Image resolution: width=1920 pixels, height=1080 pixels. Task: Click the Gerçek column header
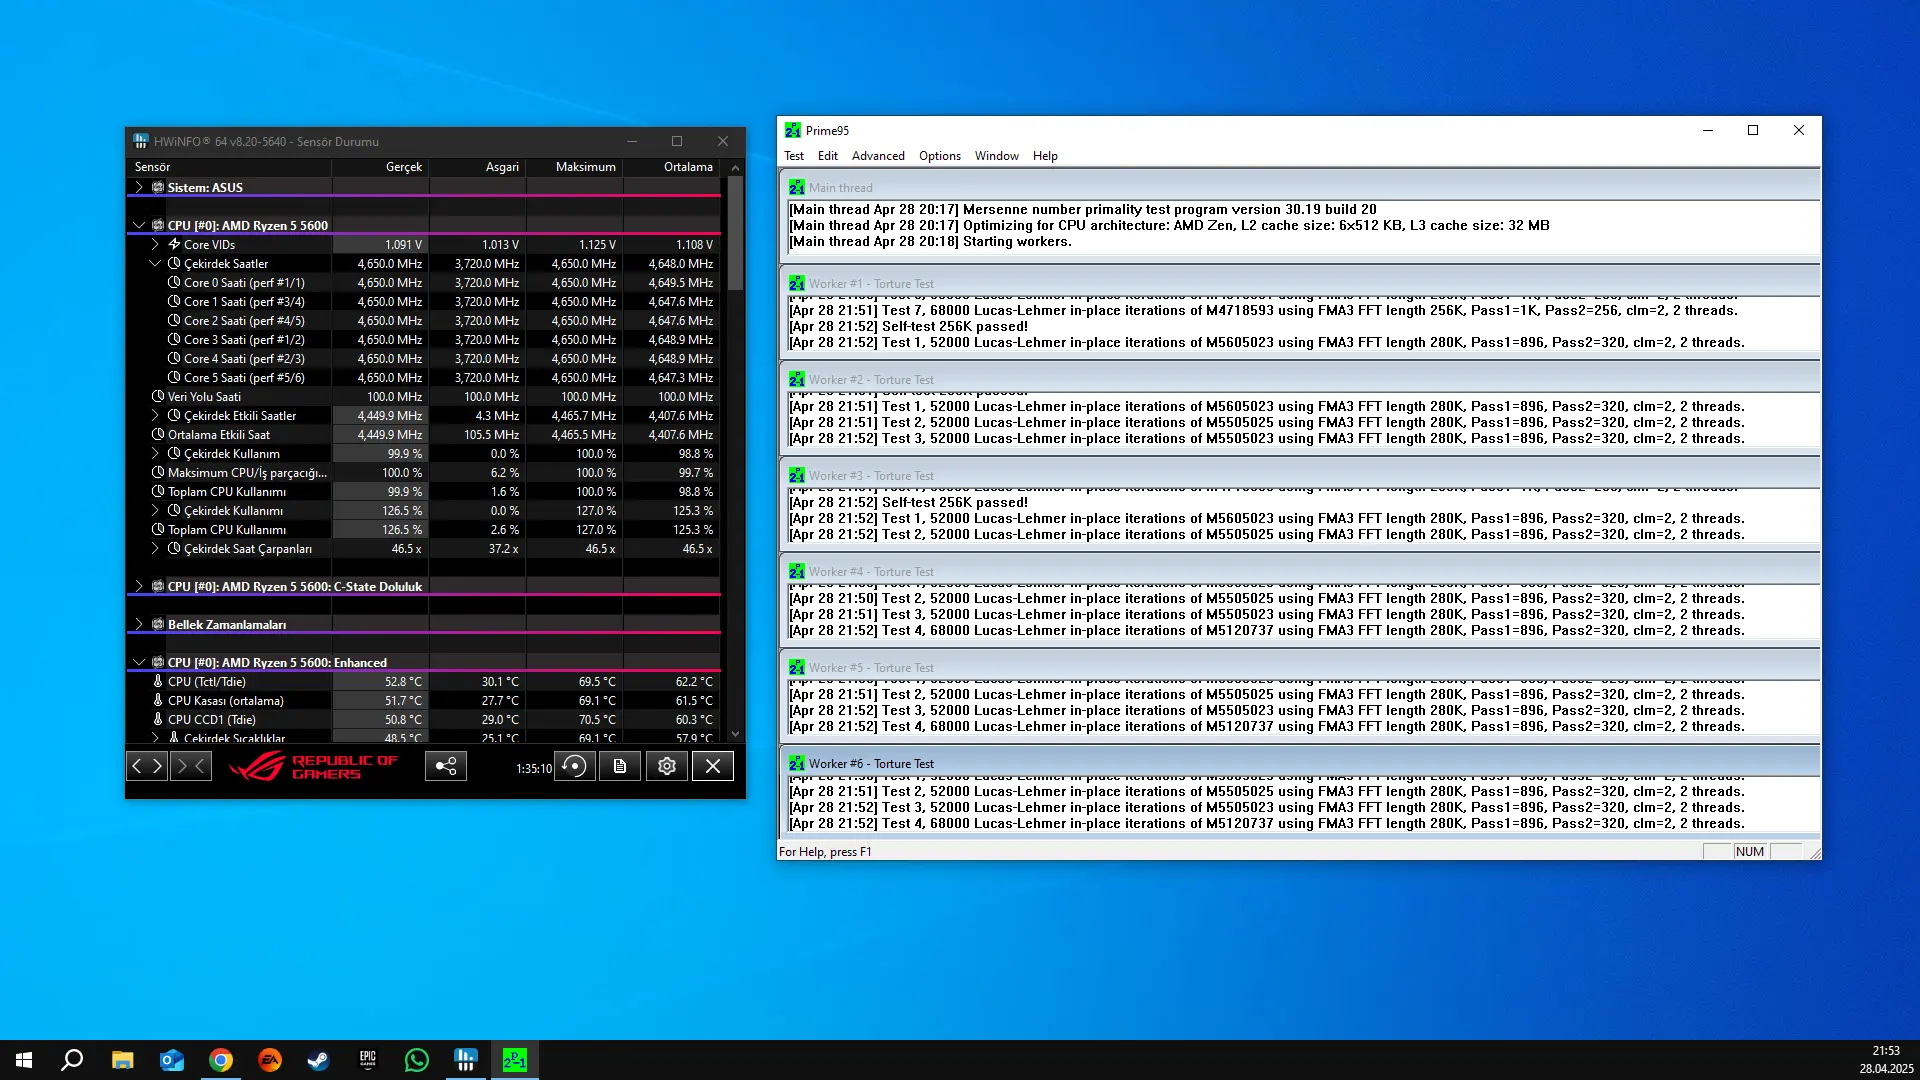click(x=380, y=167)
